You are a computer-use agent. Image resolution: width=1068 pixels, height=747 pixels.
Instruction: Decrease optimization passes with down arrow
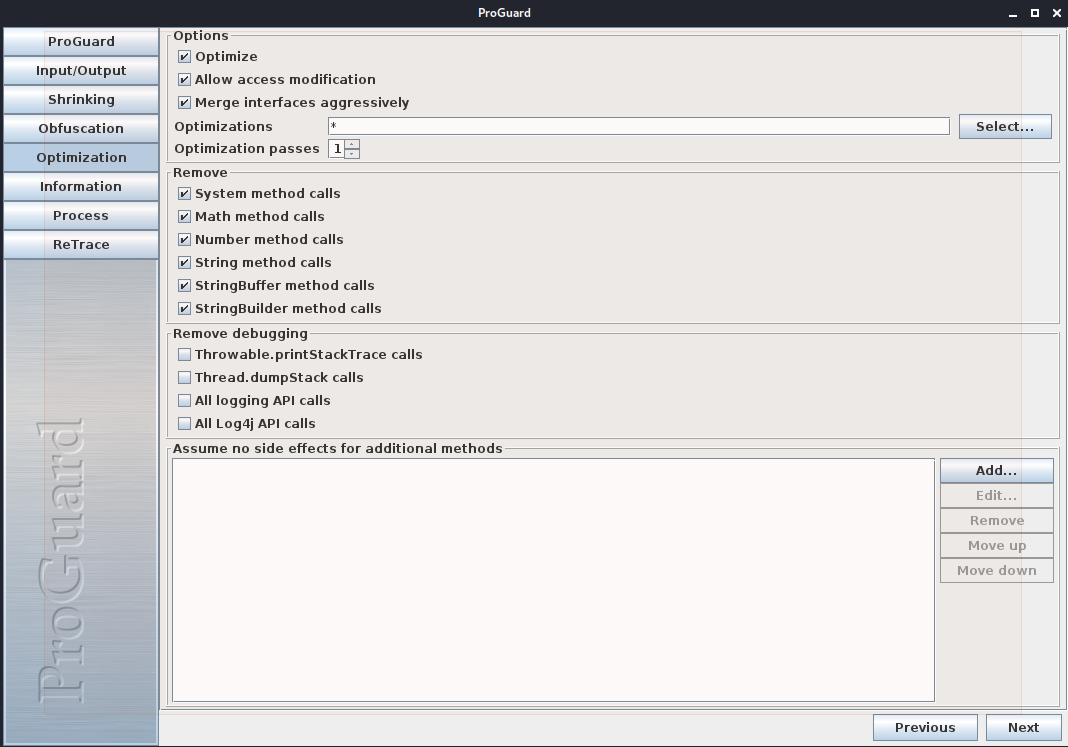(352, 154)
